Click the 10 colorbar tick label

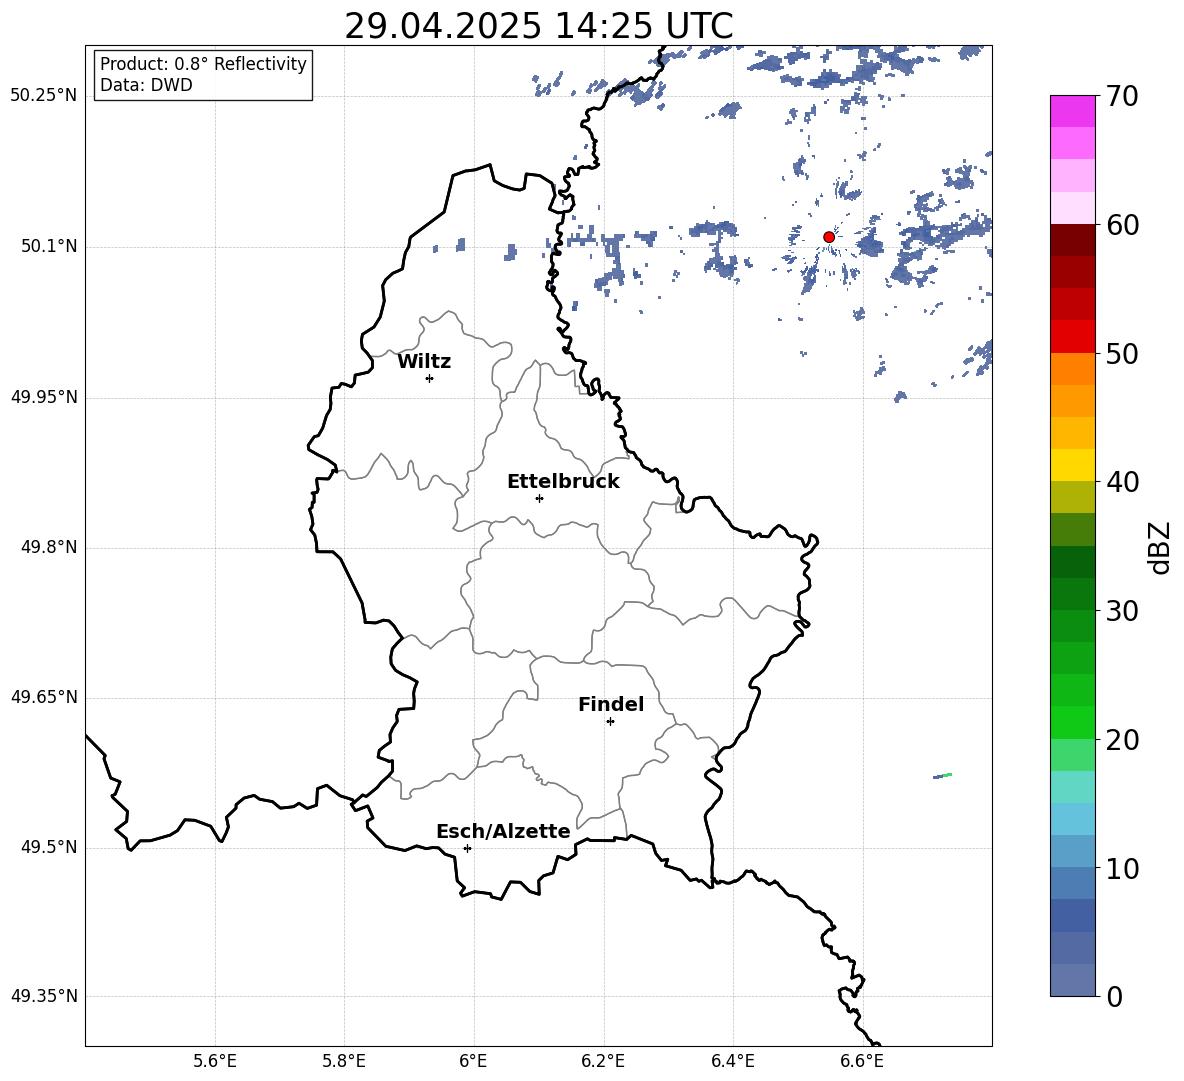[x=1122, y=869]
